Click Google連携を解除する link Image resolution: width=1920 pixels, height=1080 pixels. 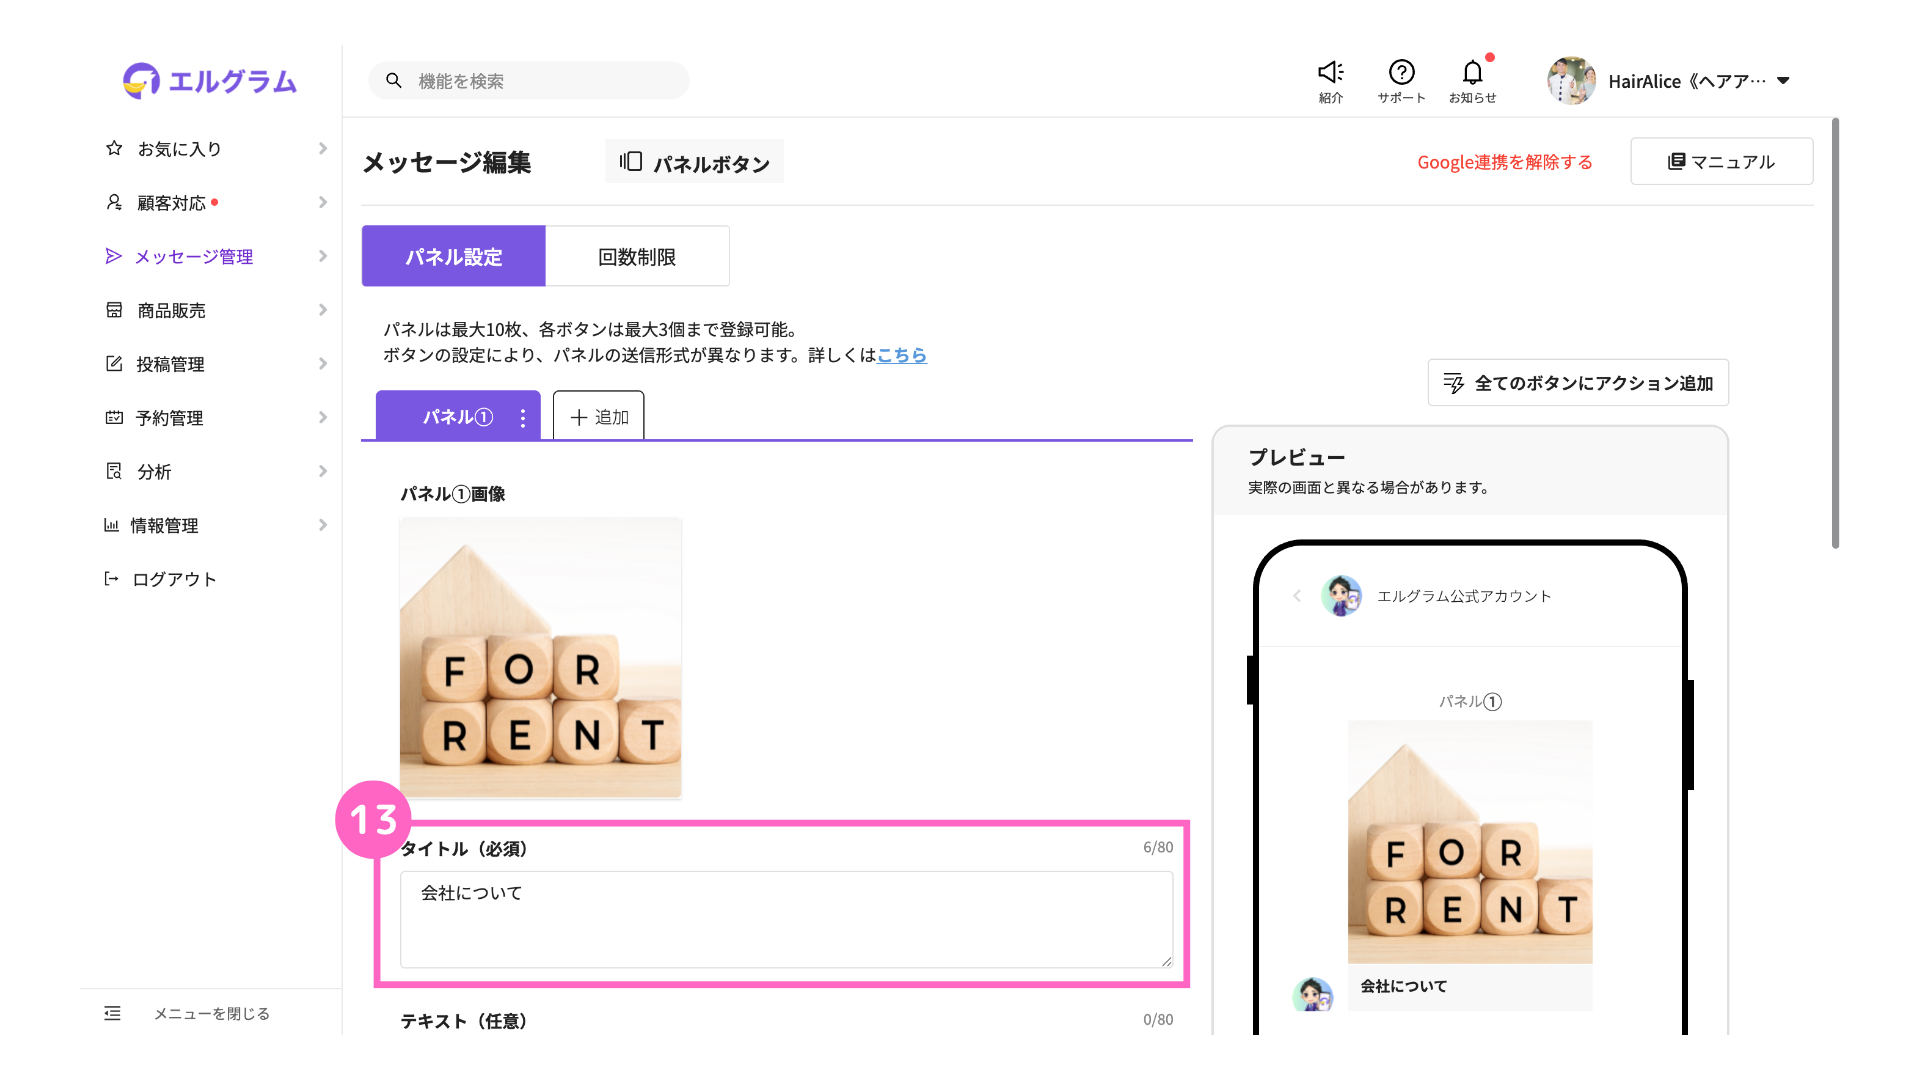coord(1504,162)
